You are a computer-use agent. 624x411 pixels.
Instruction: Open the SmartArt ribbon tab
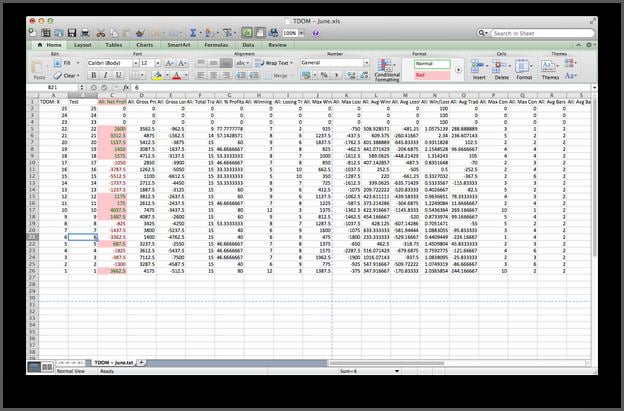tap(179, 45)
